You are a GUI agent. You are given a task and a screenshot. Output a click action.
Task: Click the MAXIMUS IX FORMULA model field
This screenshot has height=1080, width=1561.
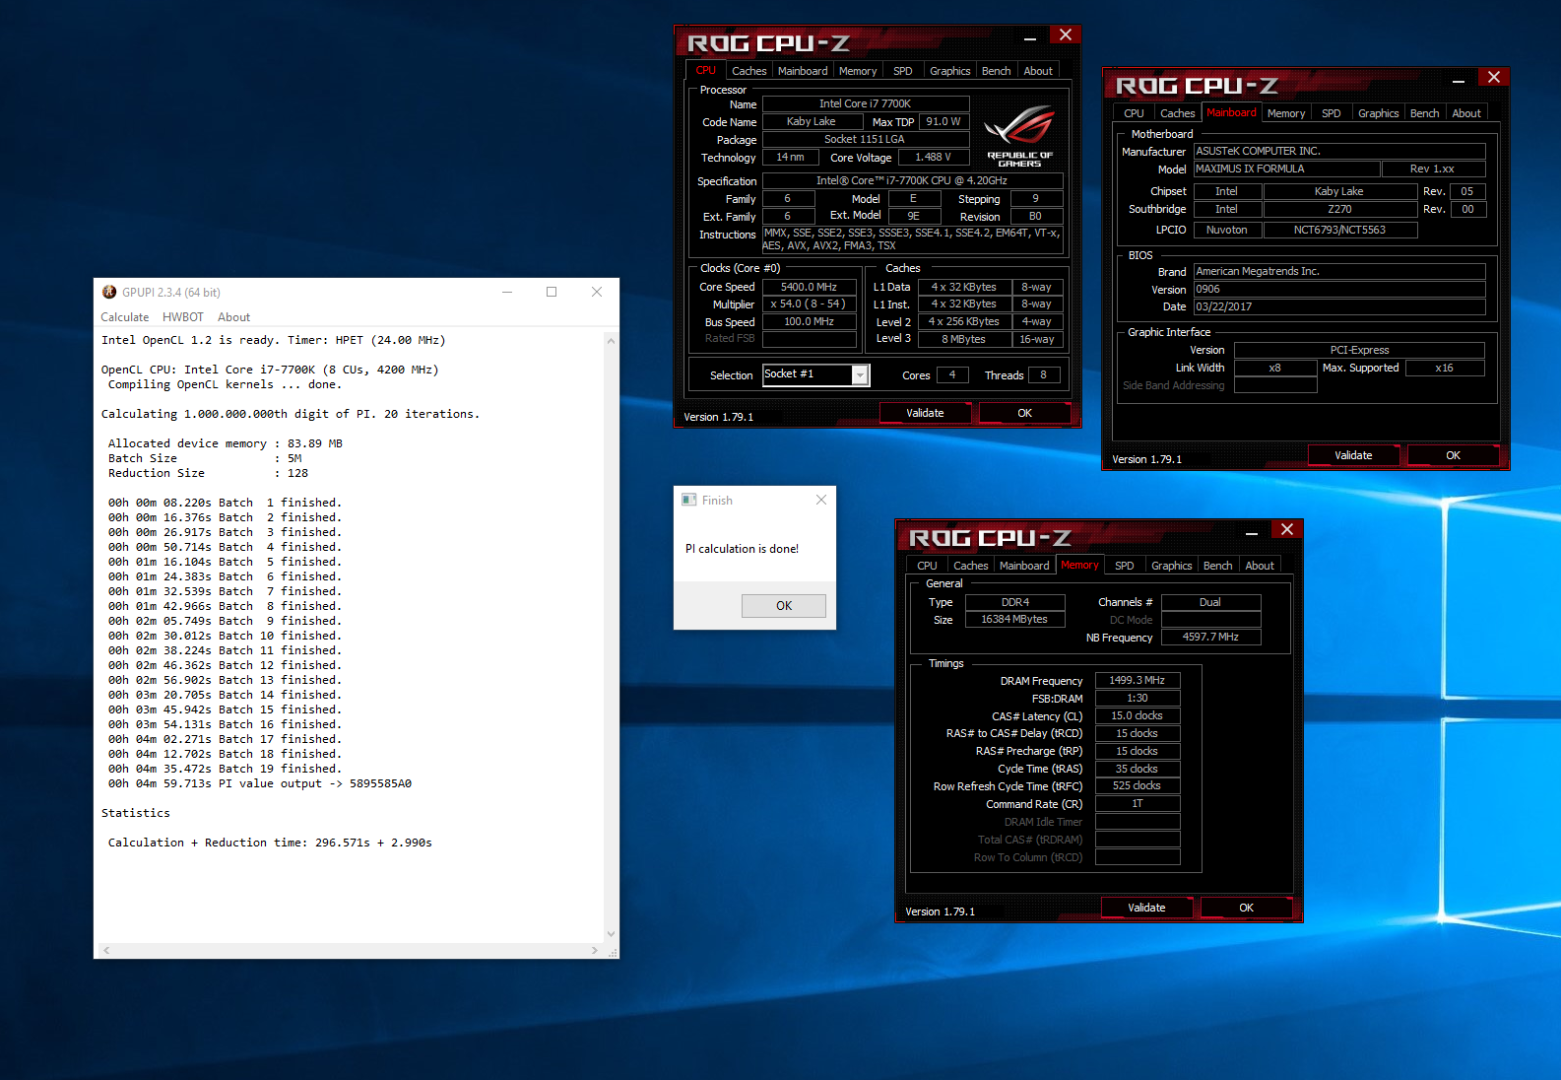tap(1287, 169)
